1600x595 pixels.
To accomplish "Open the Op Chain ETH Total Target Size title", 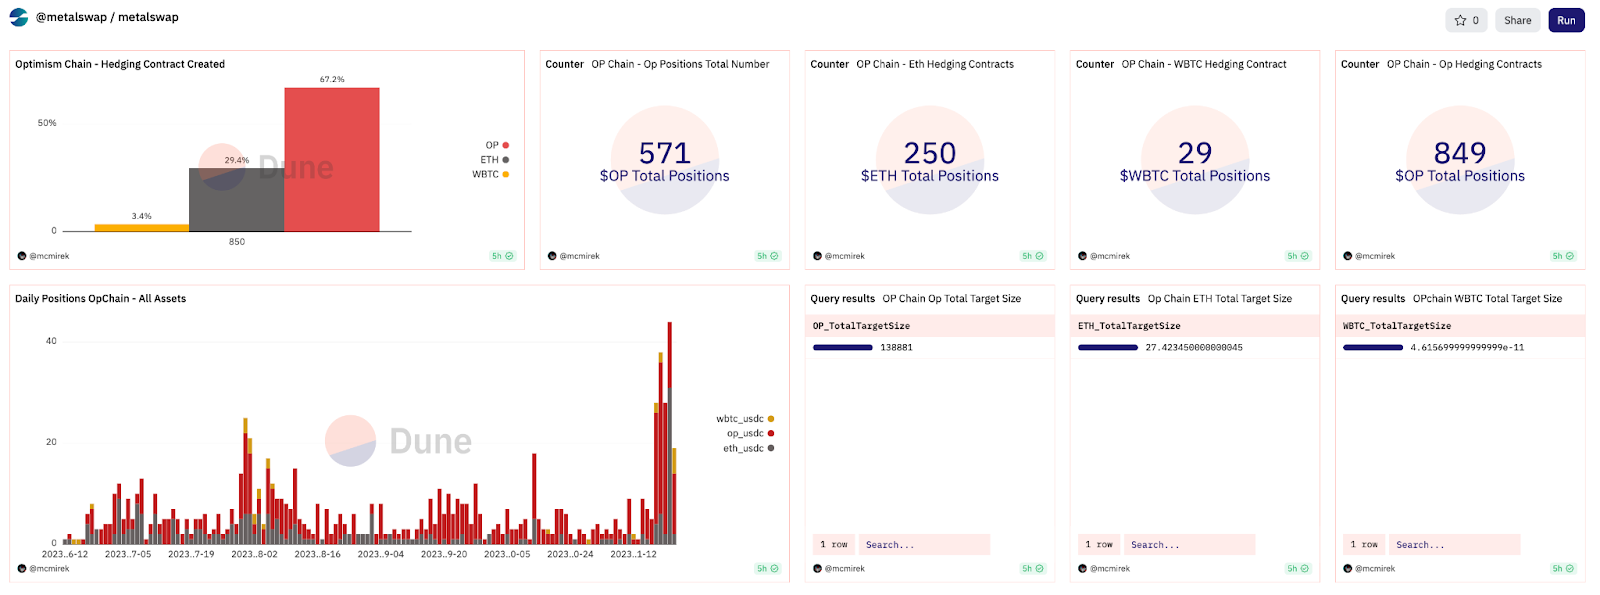I will (x=1220, y=299).
